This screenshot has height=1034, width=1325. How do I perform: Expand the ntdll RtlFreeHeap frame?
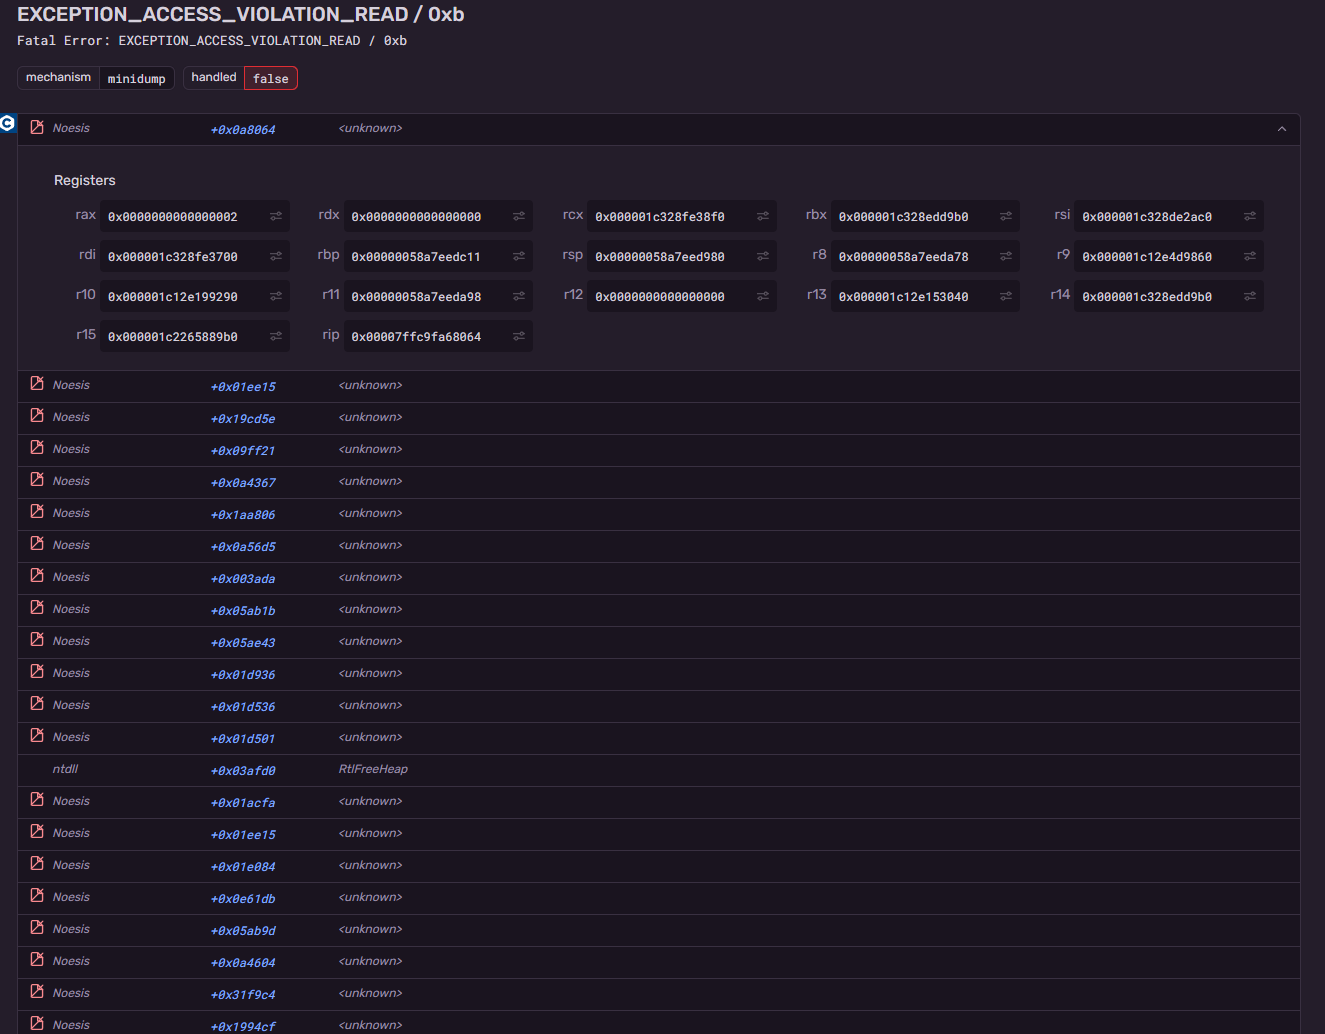coord(659,770)
